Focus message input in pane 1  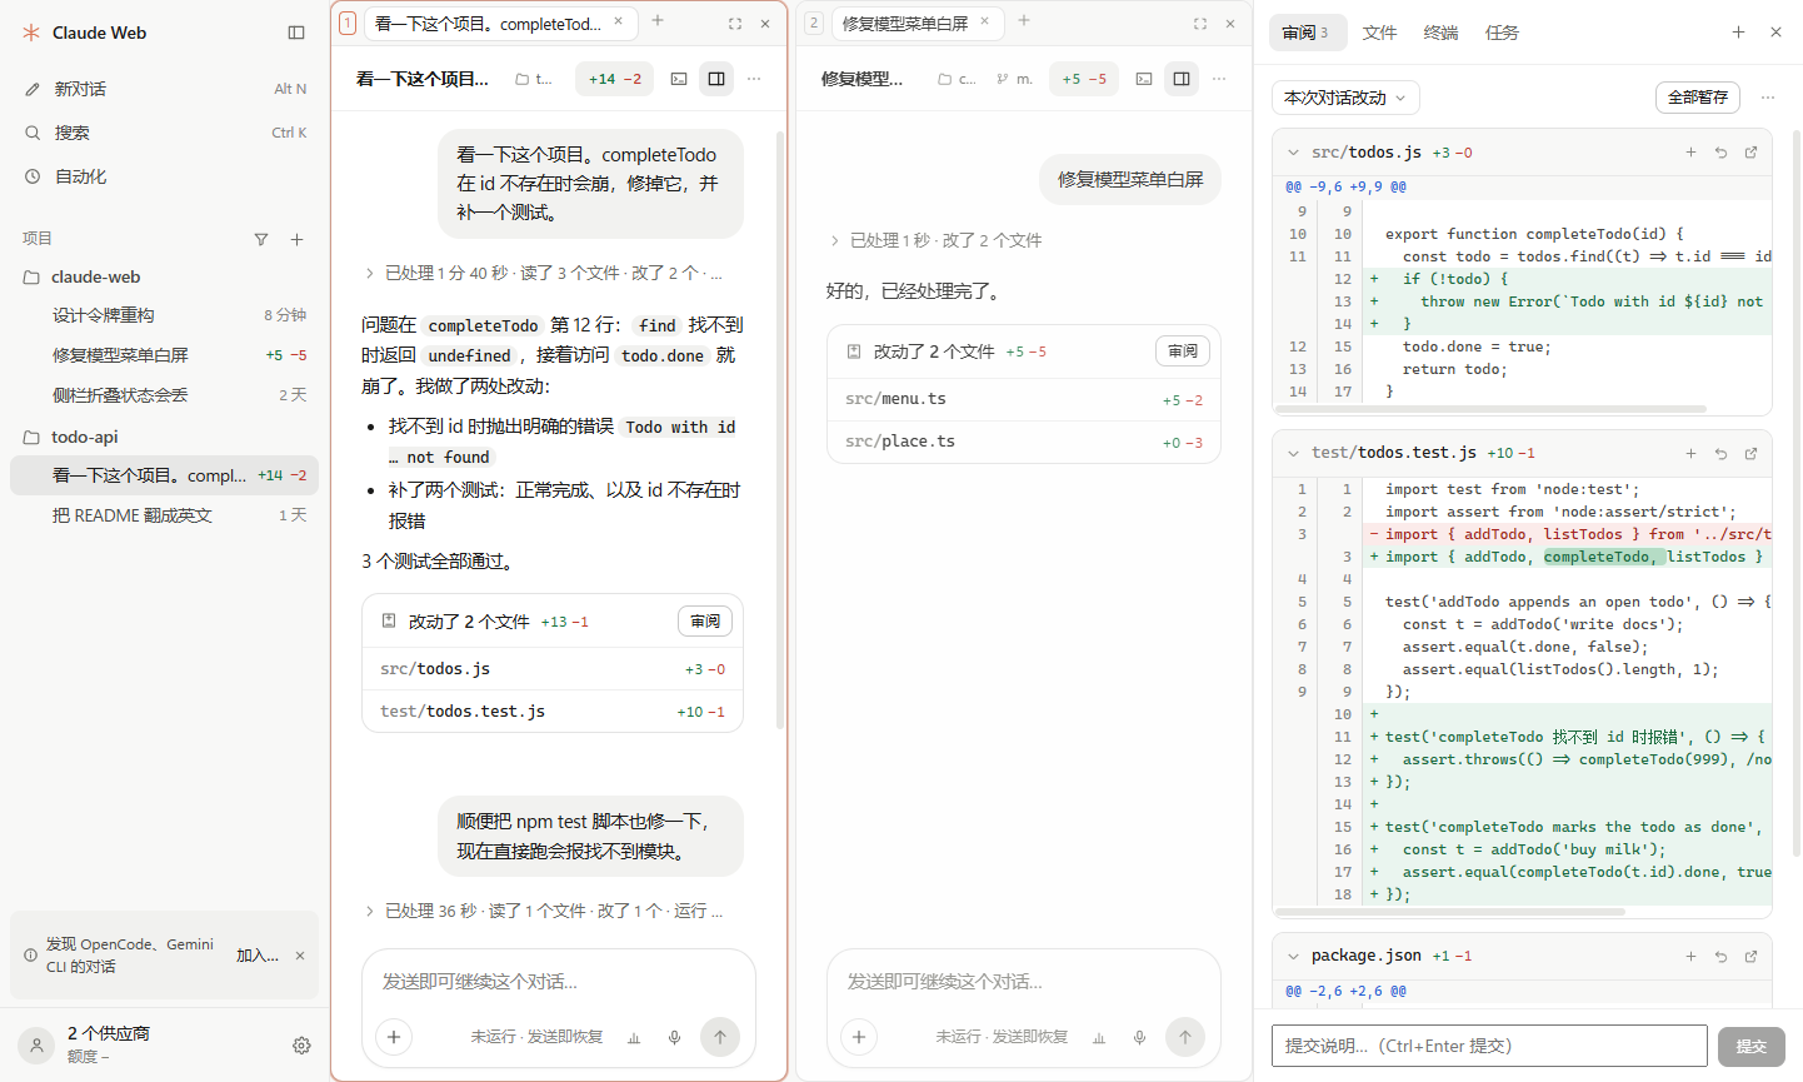point(558,982)
